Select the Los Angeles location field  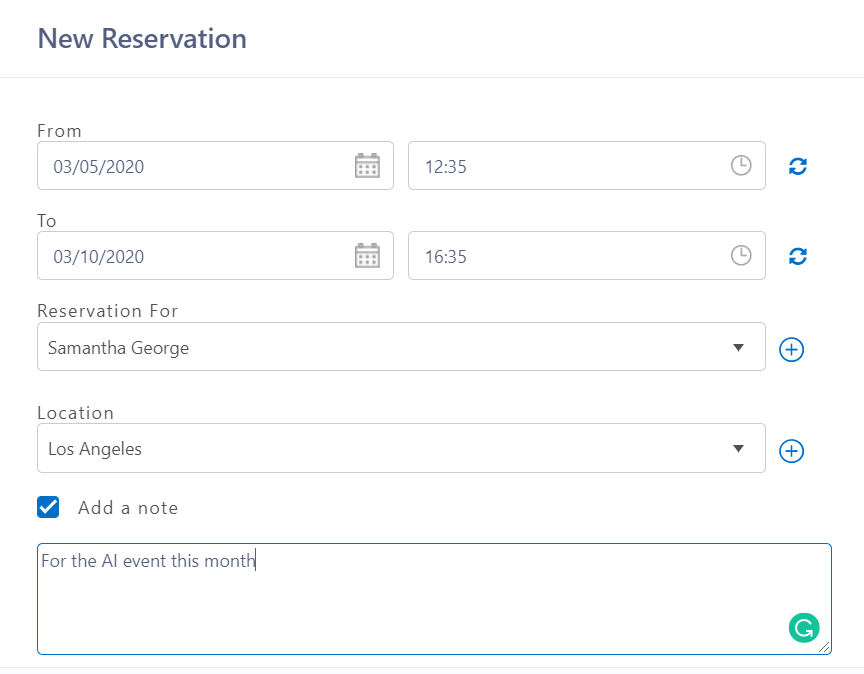(x=400, y=448)
